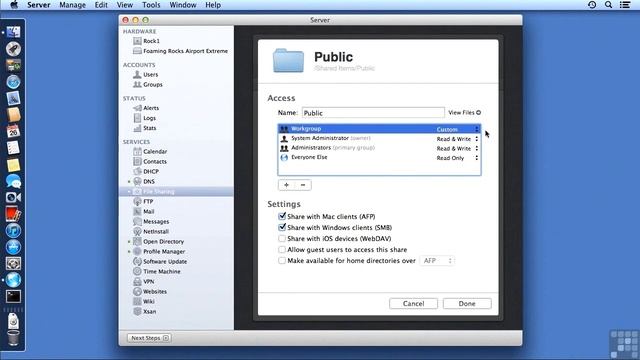Image resolution: width=640 pixels, height=360 pixels.
Task: Select the Workgroup row in access list
Action: click(379, 129)
